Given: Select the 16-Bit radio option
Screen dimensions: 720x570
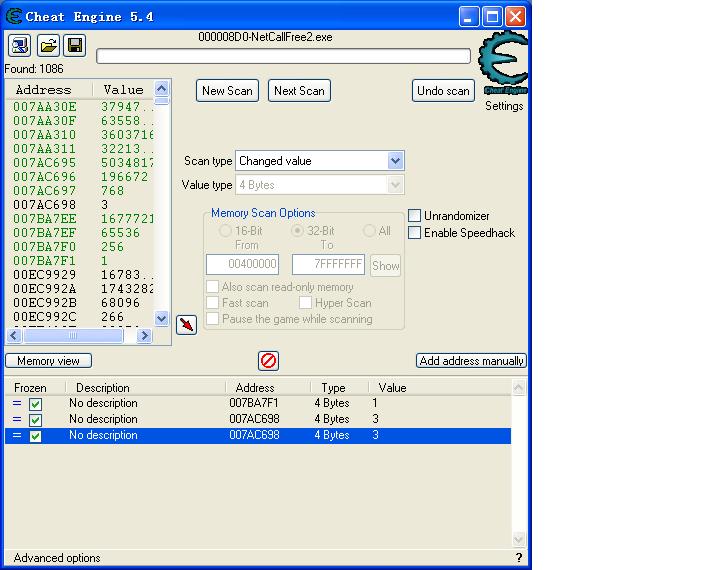Looking at the screenshot, I should (x=225, y=231).
